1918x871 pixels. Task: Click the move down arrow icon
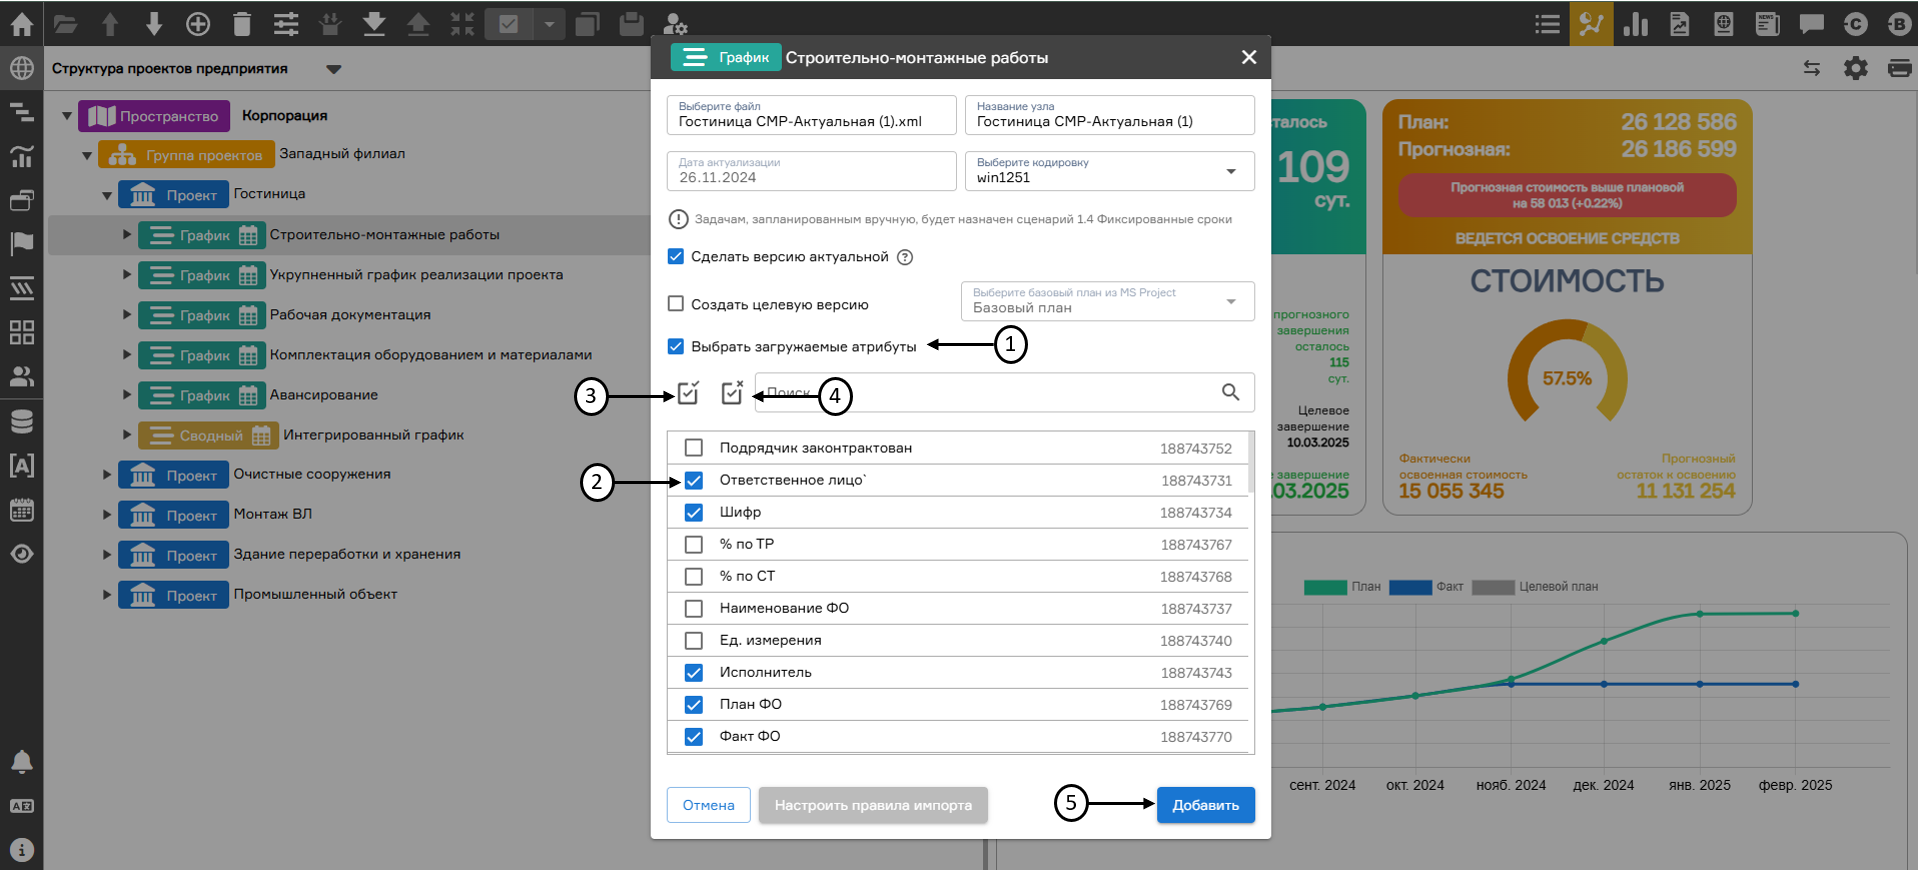[154, 24]
